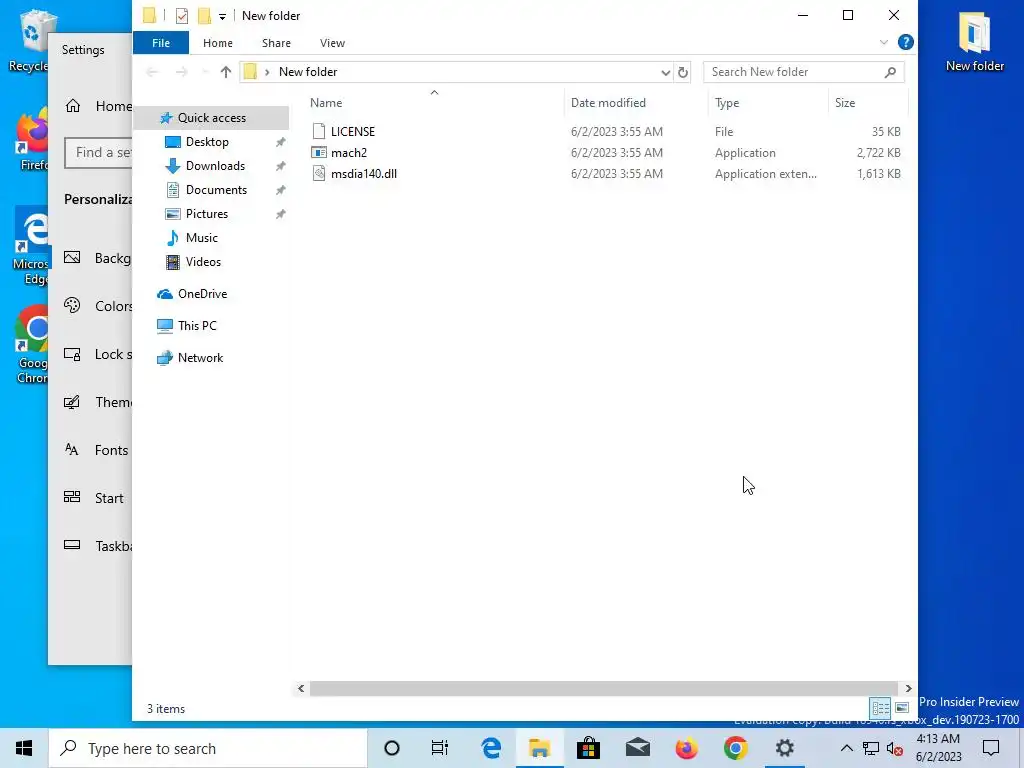Click the Find a setting box in Settings

pos(99,153)
